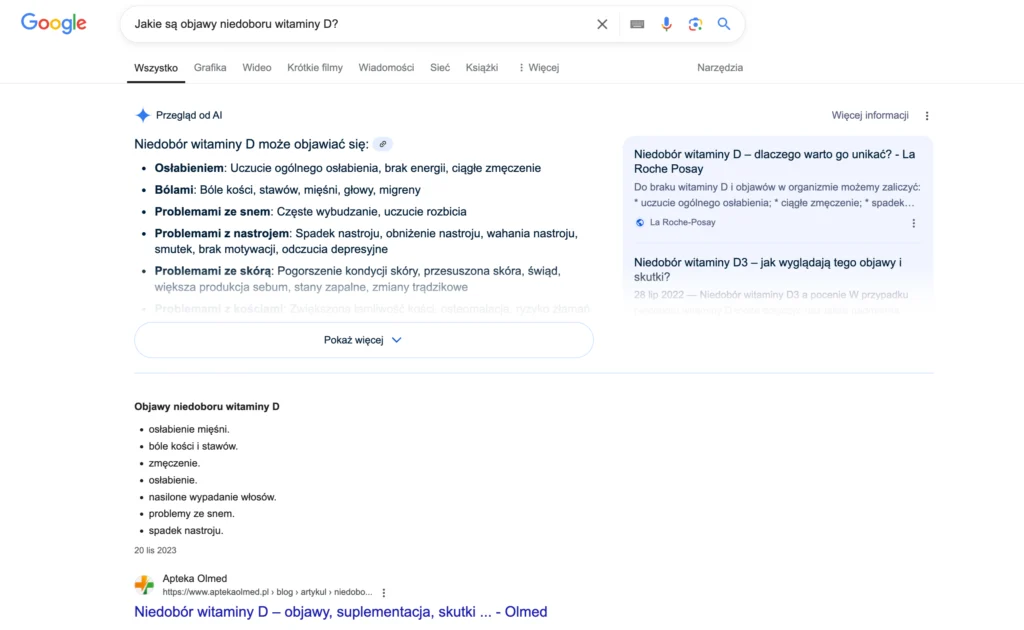
Task: Click the 'Przegląd od AI' label
Action: [x=189, y=115]
